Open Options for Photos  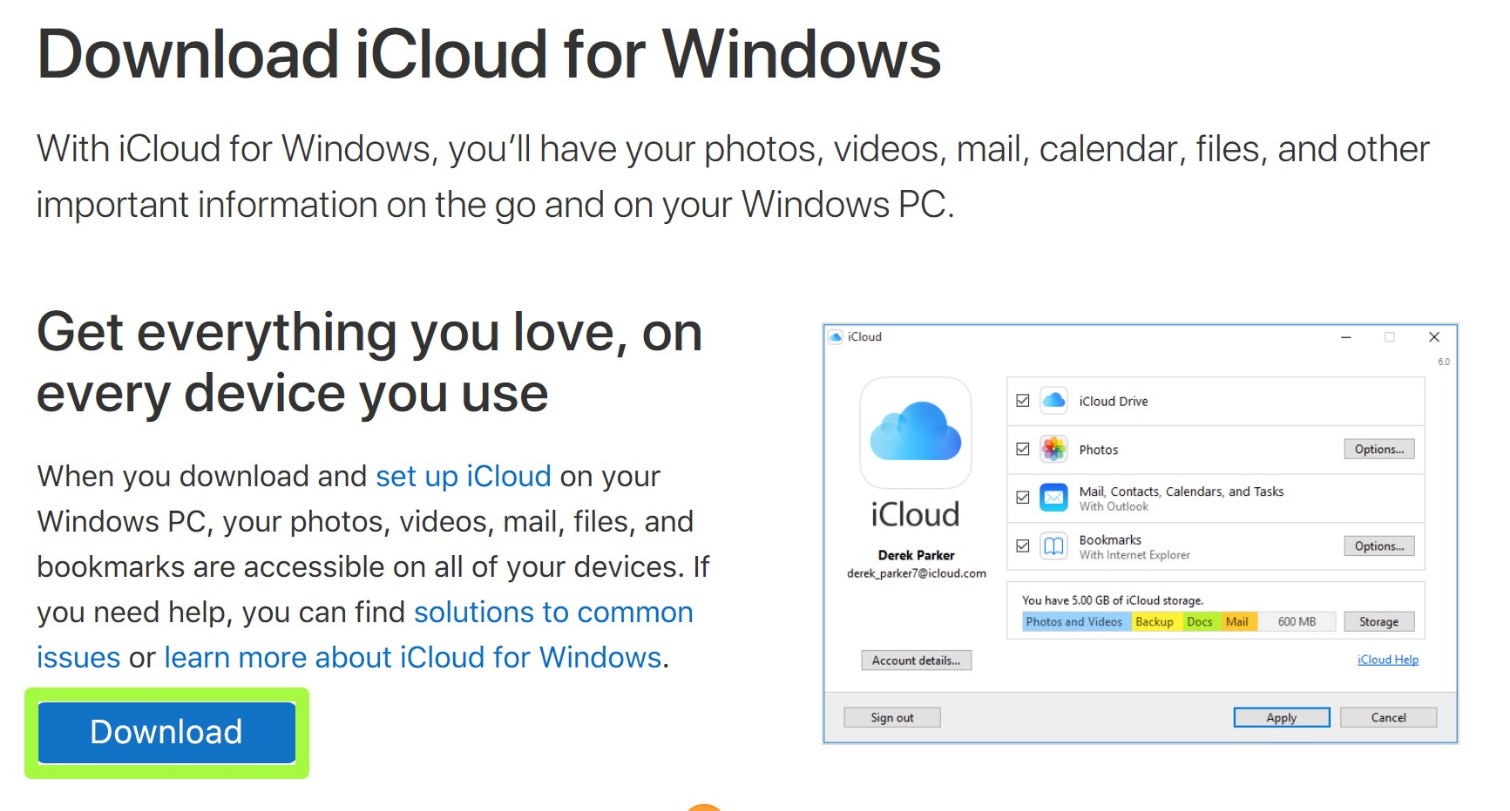coord(1379,449)
